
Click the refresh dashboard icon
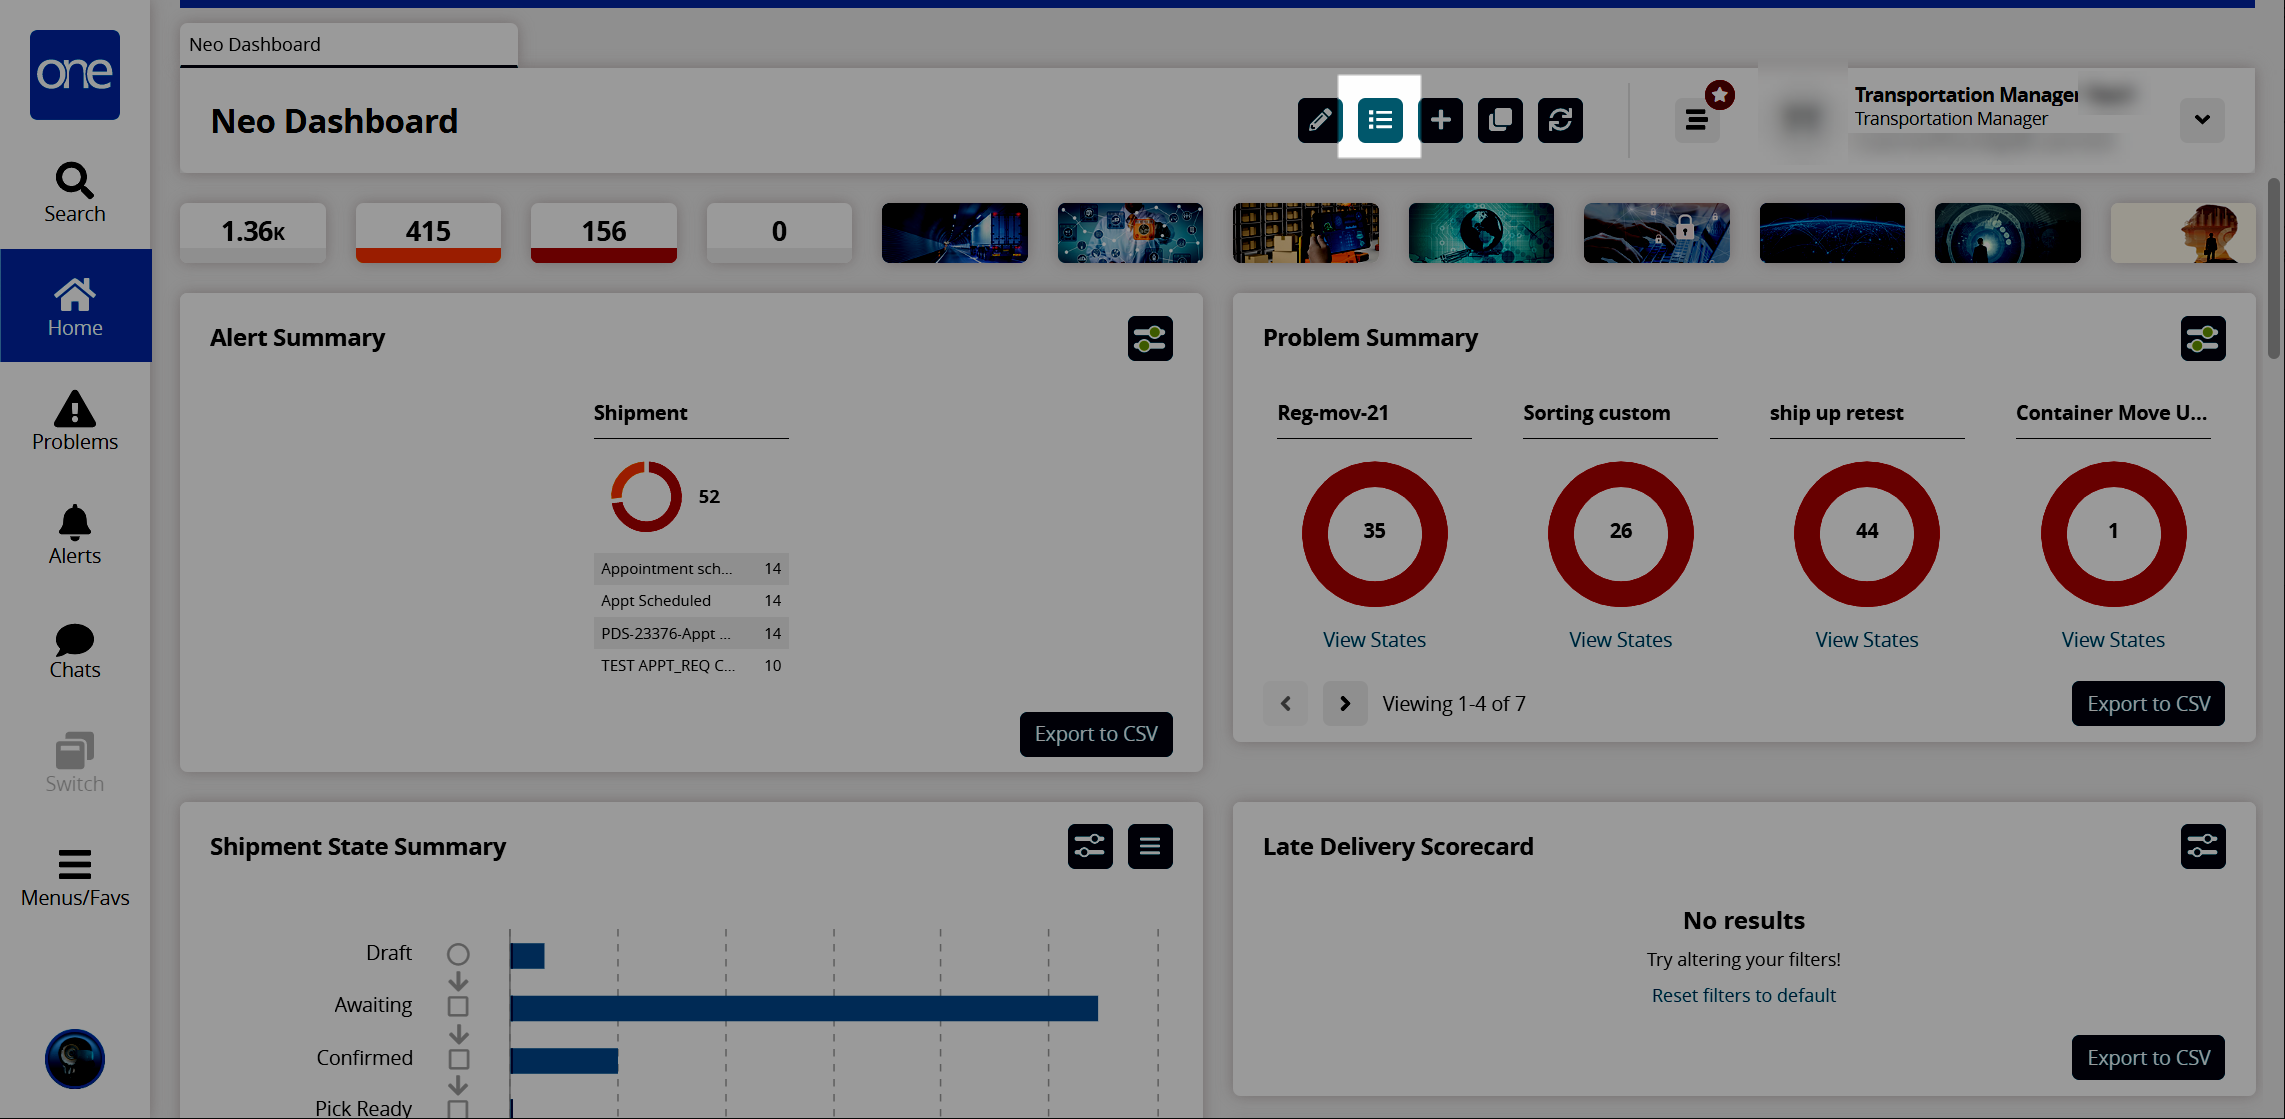click(1560, 121)
